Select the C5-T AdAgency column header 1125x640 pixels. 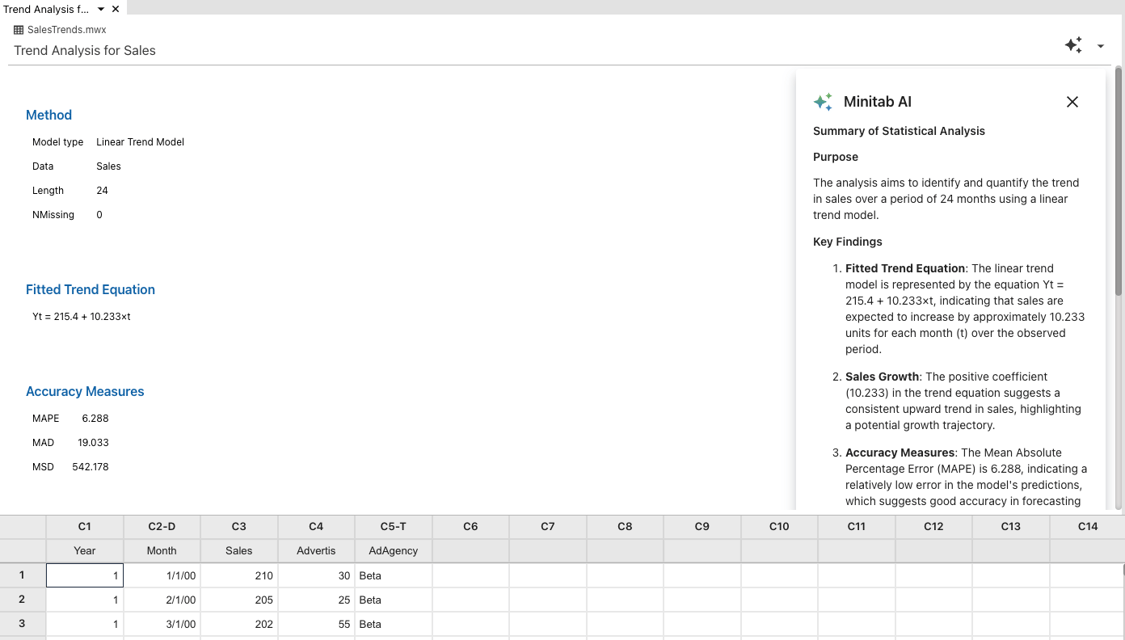[x=392, y=526]
